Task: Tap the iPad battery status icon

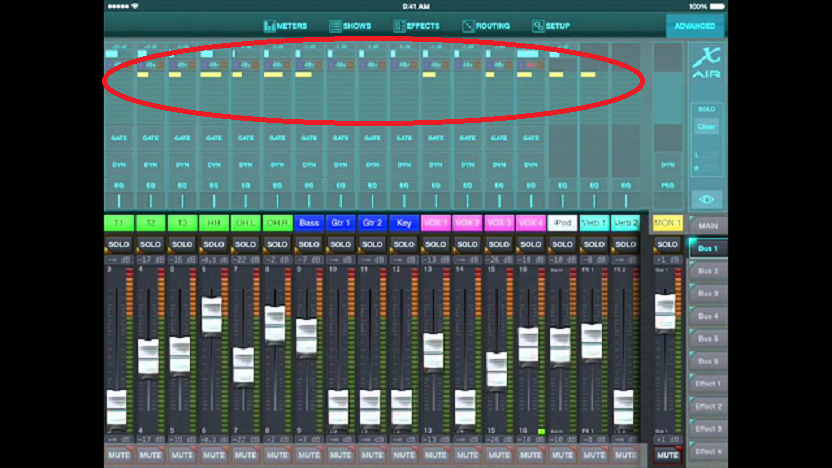Action: (x=717, y=6)
